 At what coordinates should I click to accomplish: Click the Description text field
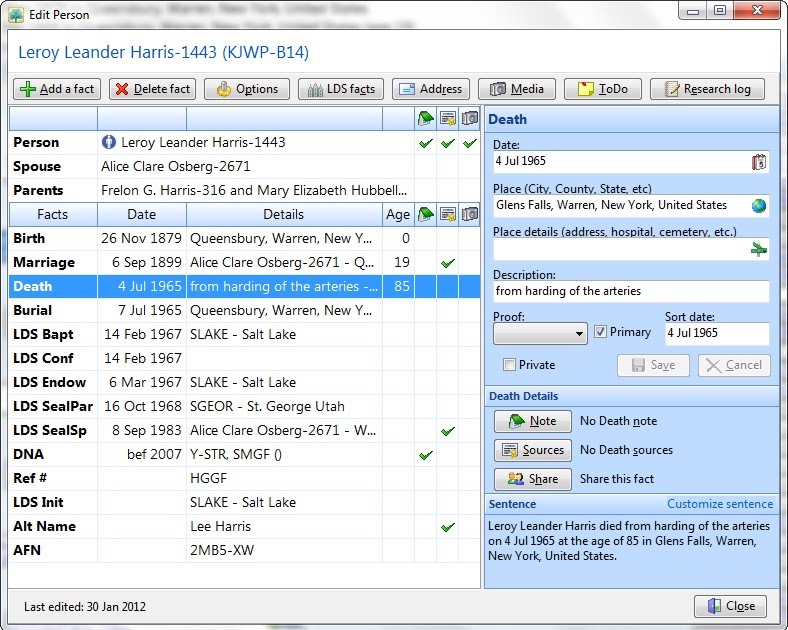pyautogui.click(x=631, y=292)
